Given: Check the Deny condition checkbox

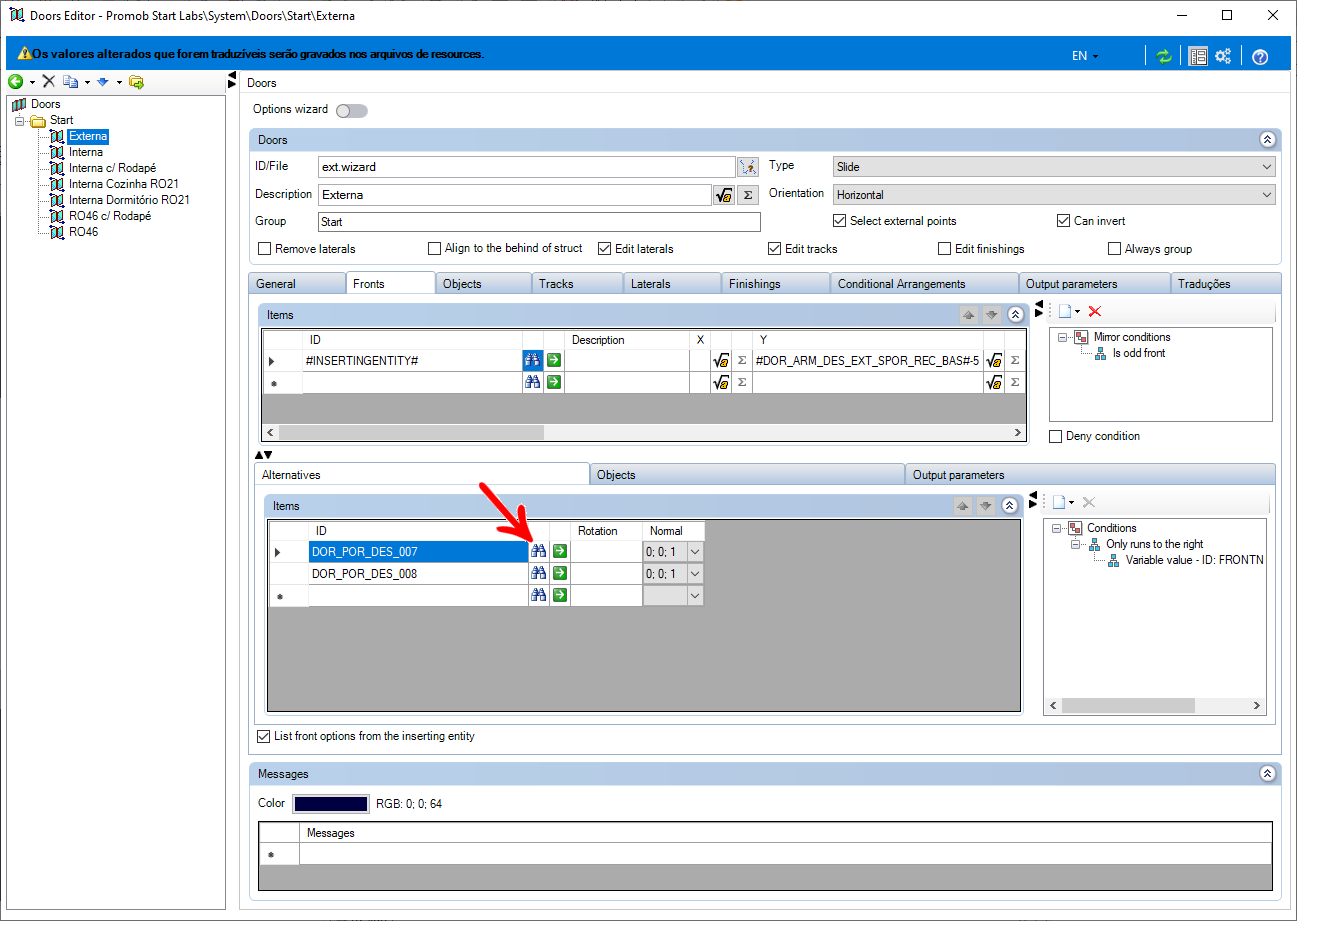Looking at the screenshot, I should point(1055,436).
